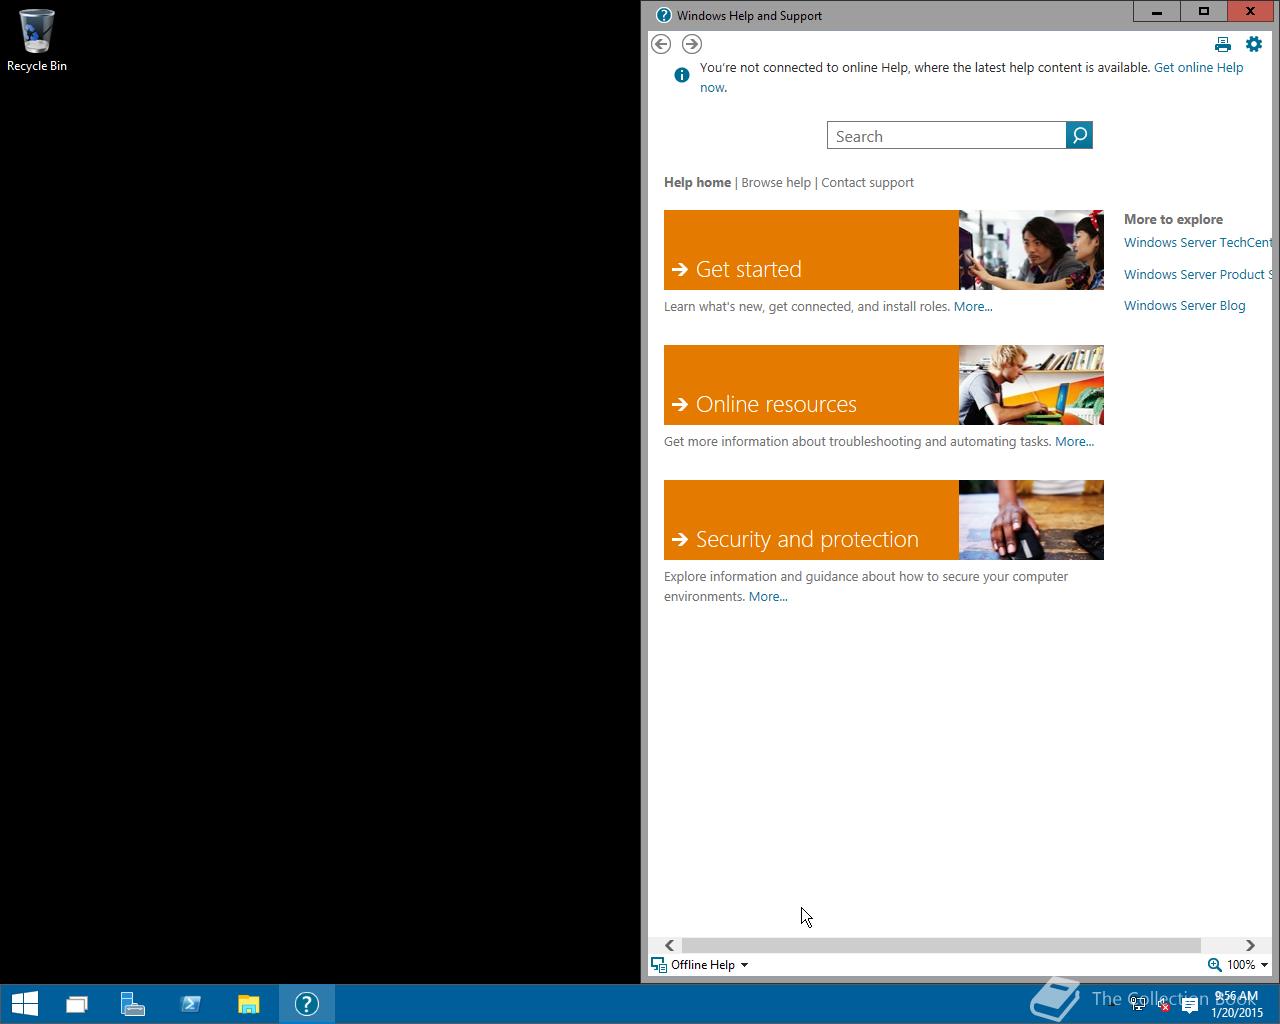This screenshot has width=1280, height=1024.
Task: Click More link under Get started
Action: [973, 307]
